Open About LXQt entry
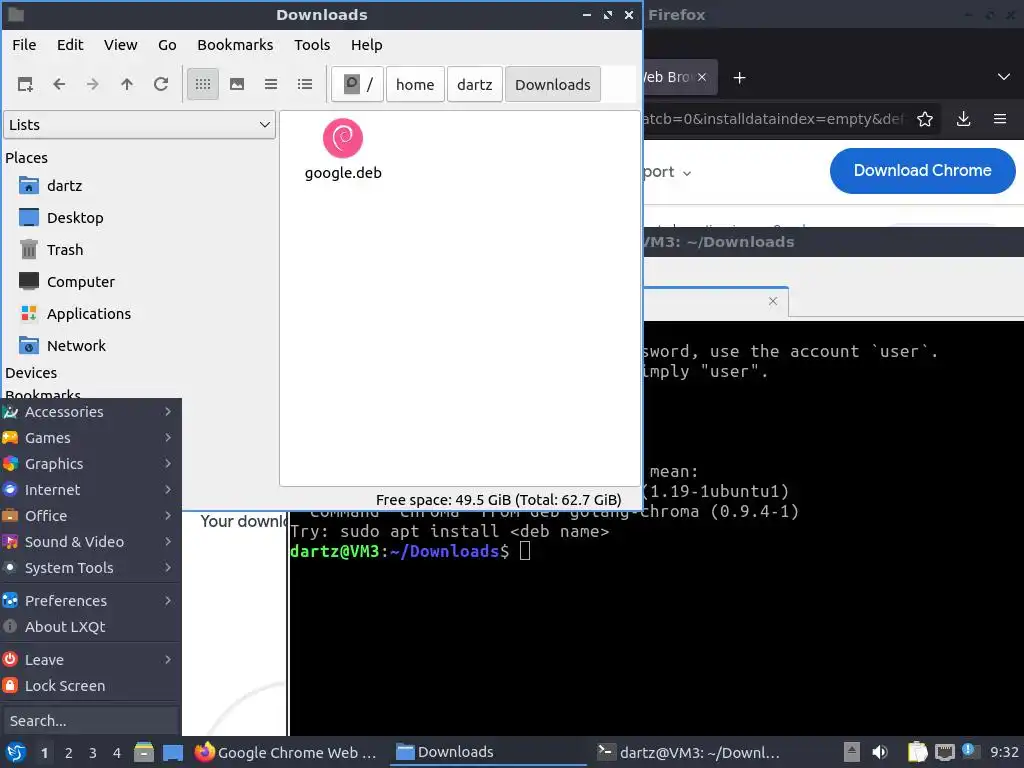Viewport: 1024px width, 768px height. pyautogui.click(x=90, y=627)
